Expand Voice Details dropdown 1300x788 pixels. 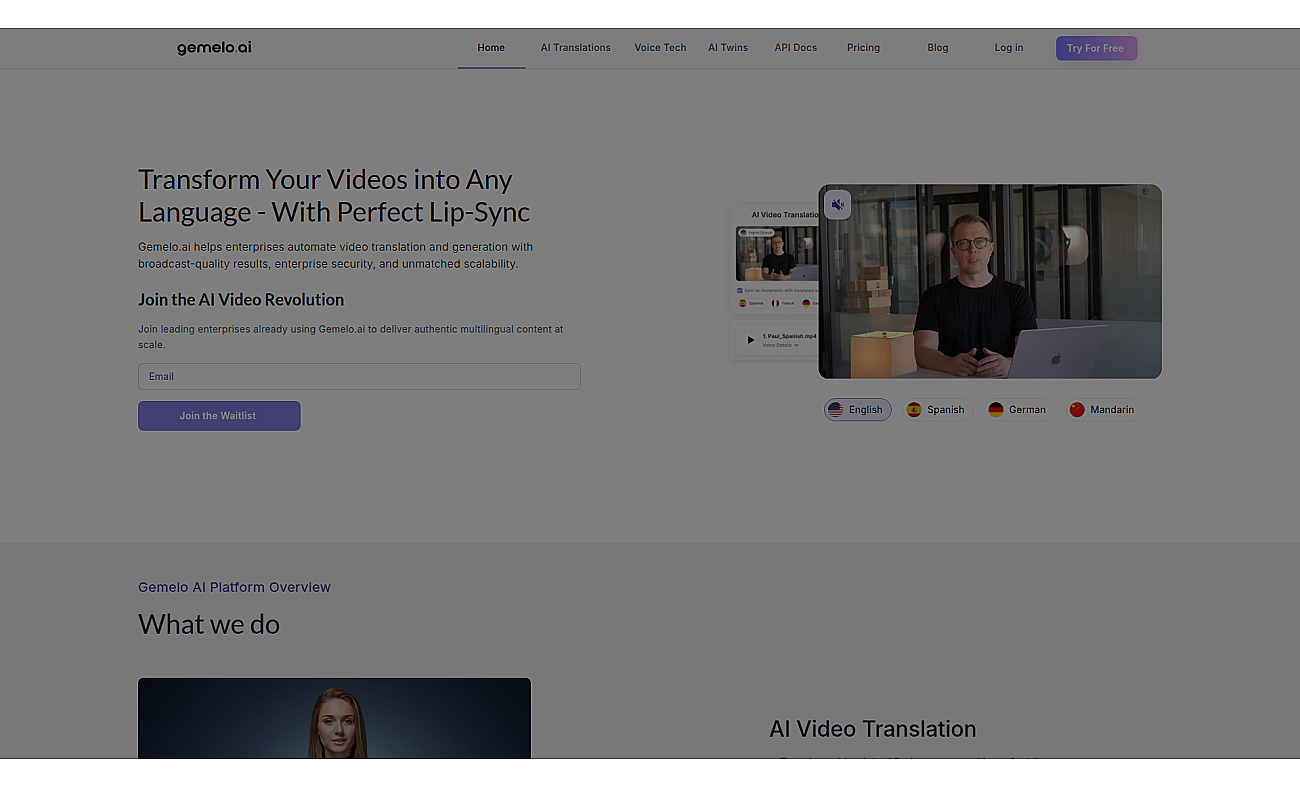780,345
